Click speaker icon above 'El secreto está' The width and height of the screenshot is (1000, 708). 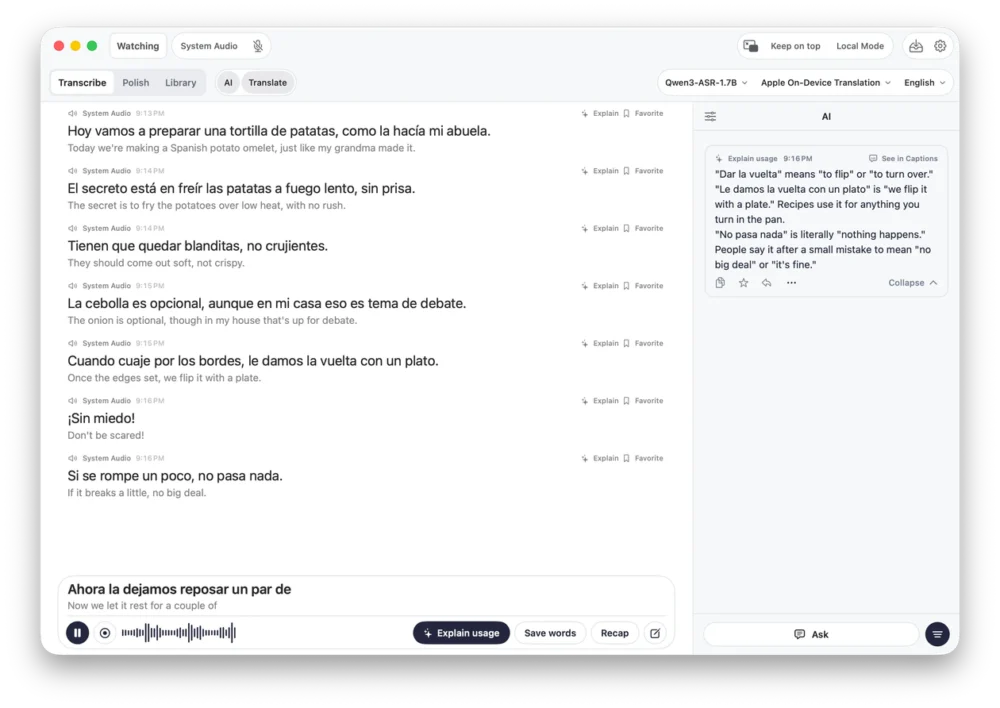(x=73, y=171)
